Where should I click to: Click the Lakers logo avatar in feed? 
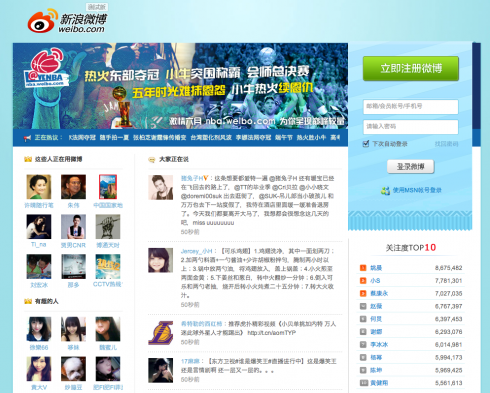click(161, 332)
